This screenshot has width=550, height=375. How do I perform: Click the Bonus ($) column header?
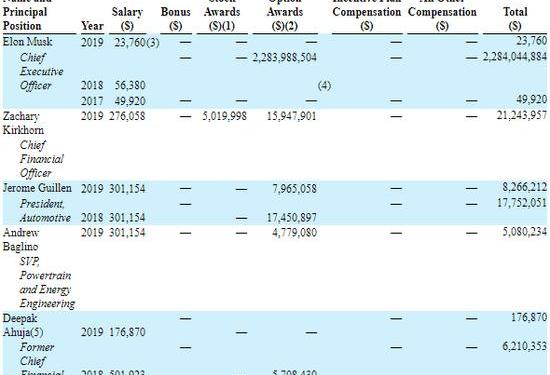[175, 19]
